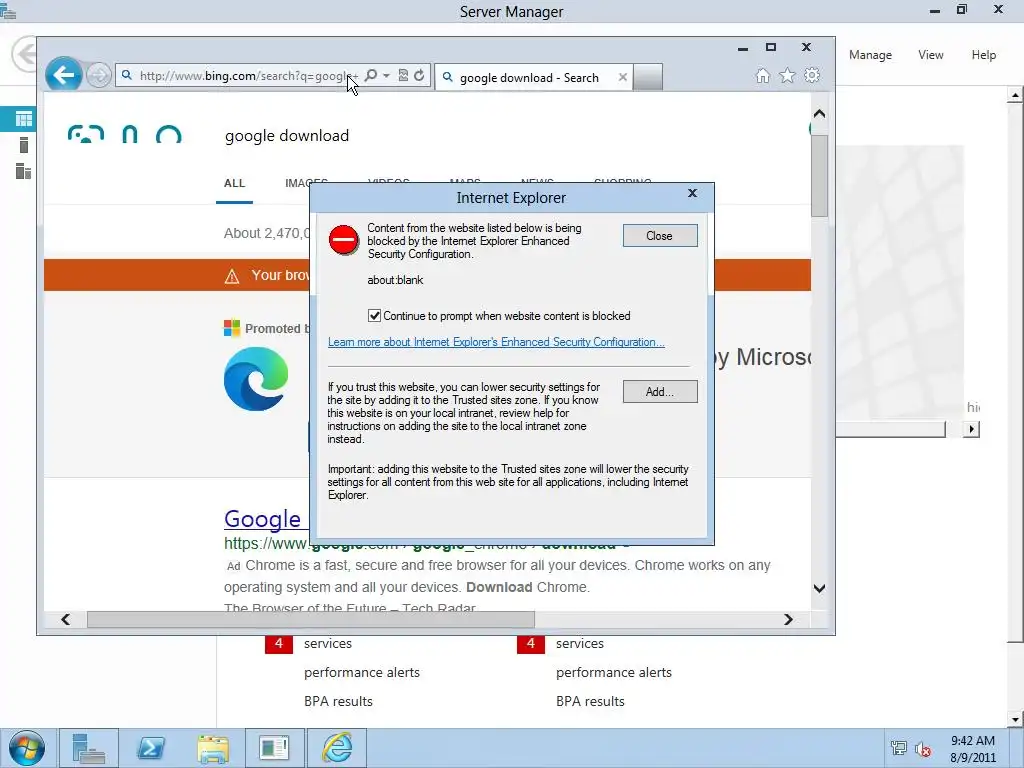The height and width of the screenshot is (768, 1024).
Task: Click the muted volume icon in tray
Action: 923,749
